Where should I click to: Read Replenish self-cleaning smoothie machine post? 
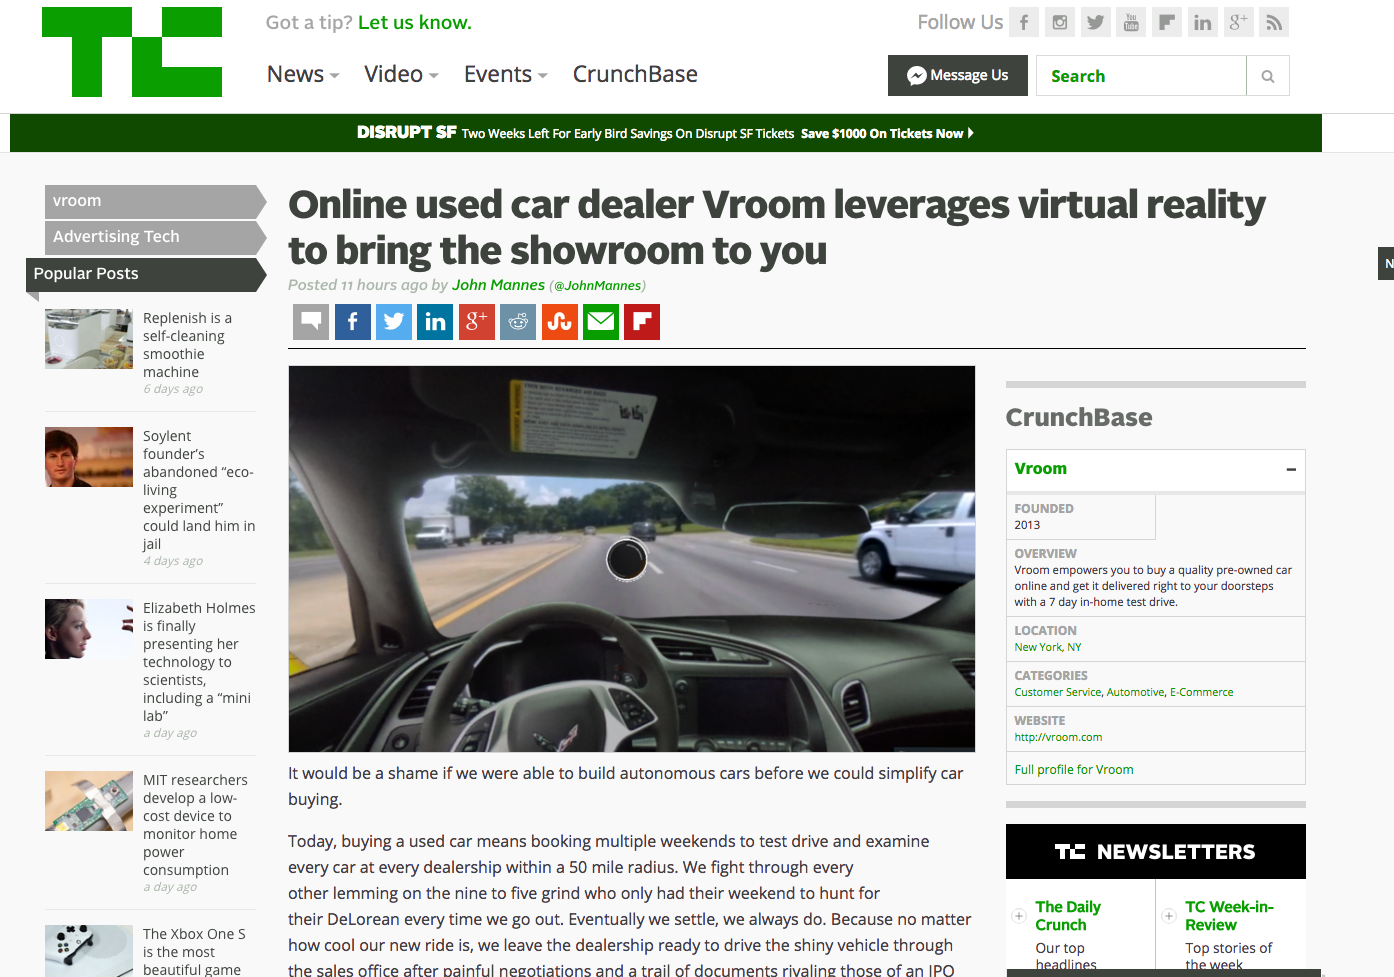(187, 345)
